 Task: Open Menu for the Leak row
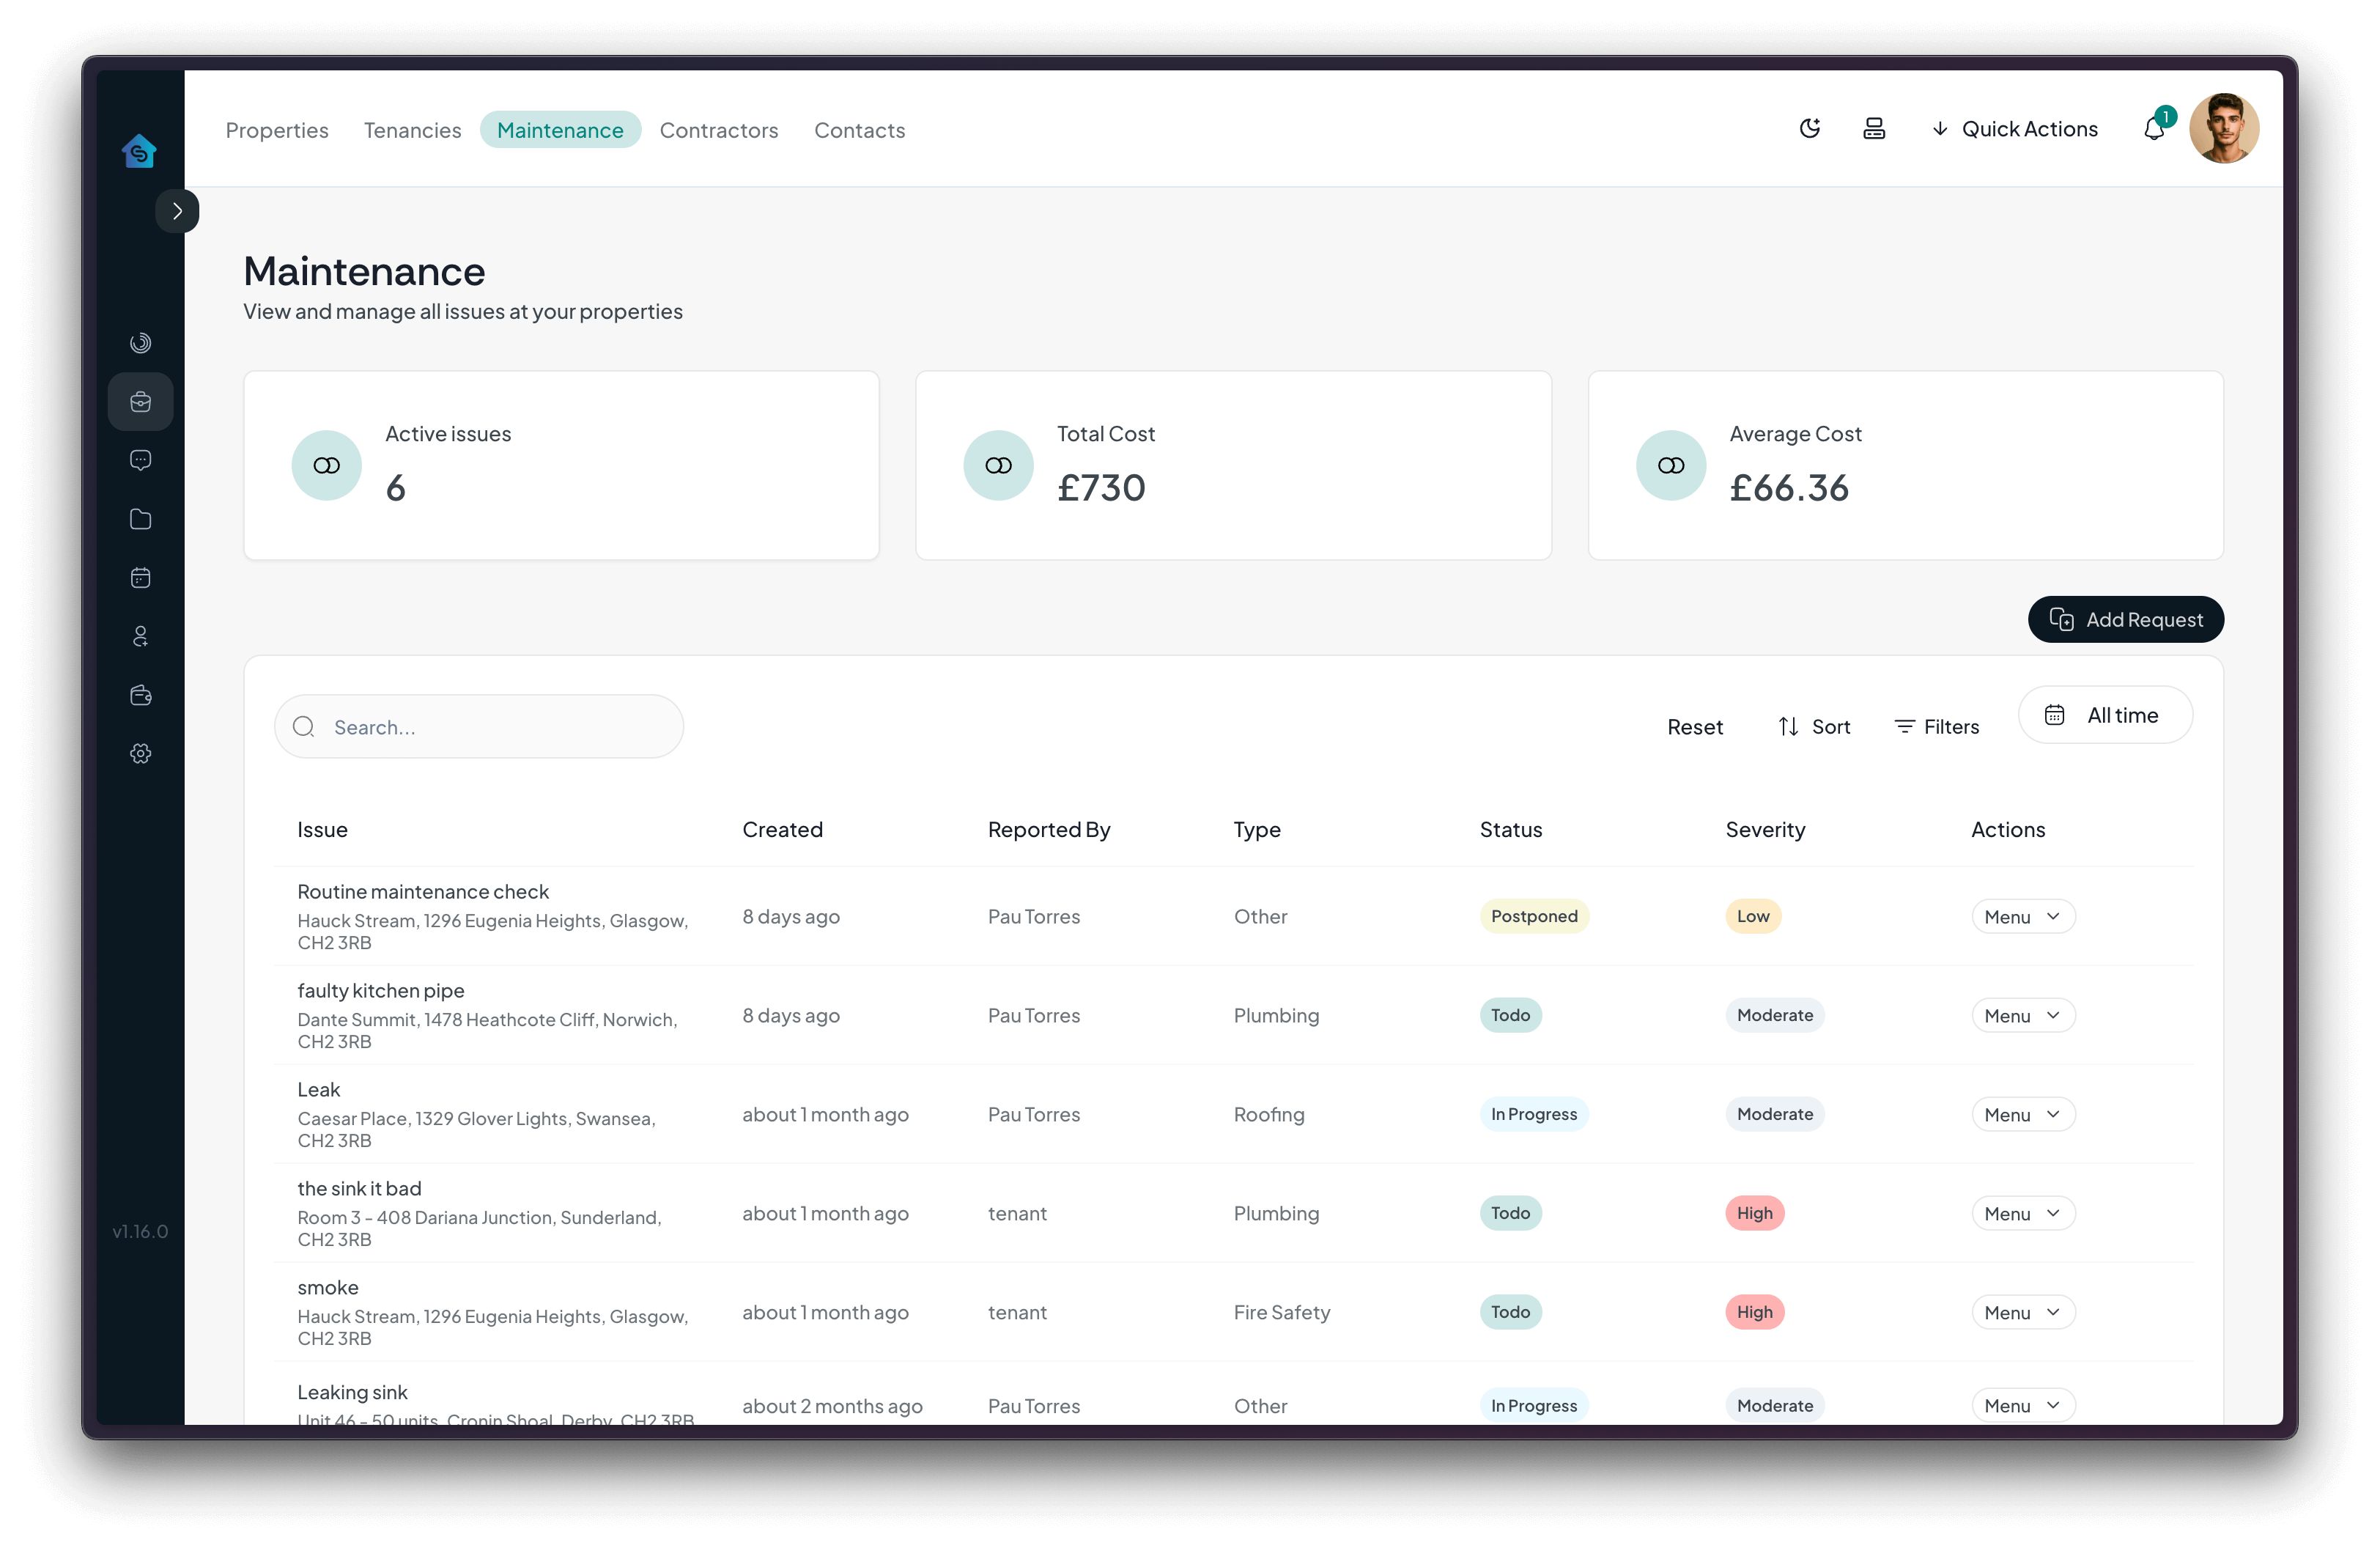click(x=2023, y=1115)
